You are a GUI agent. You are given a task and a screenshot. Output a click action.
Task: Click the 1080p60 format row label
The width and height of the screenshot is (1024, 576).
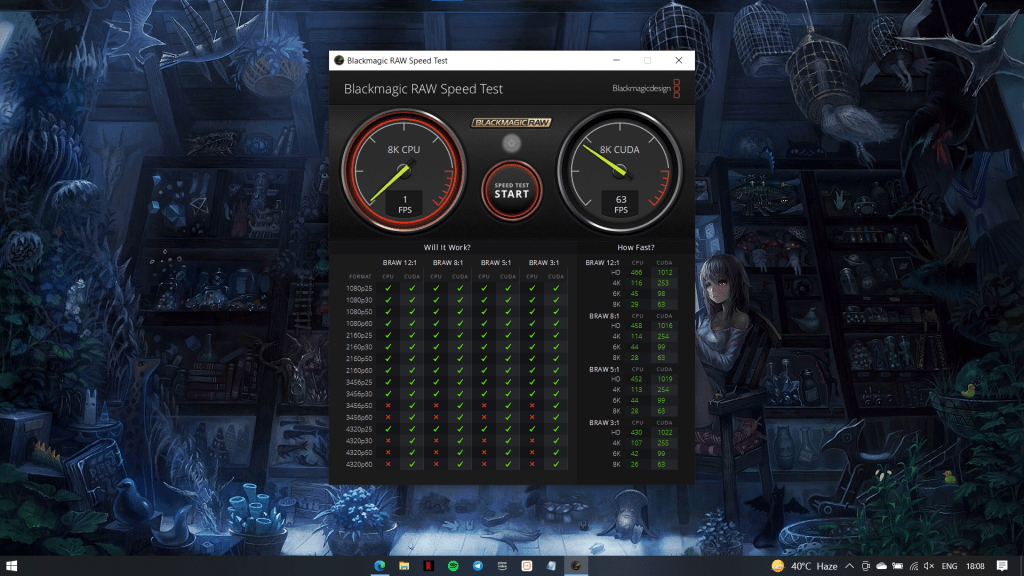(359, 323)
